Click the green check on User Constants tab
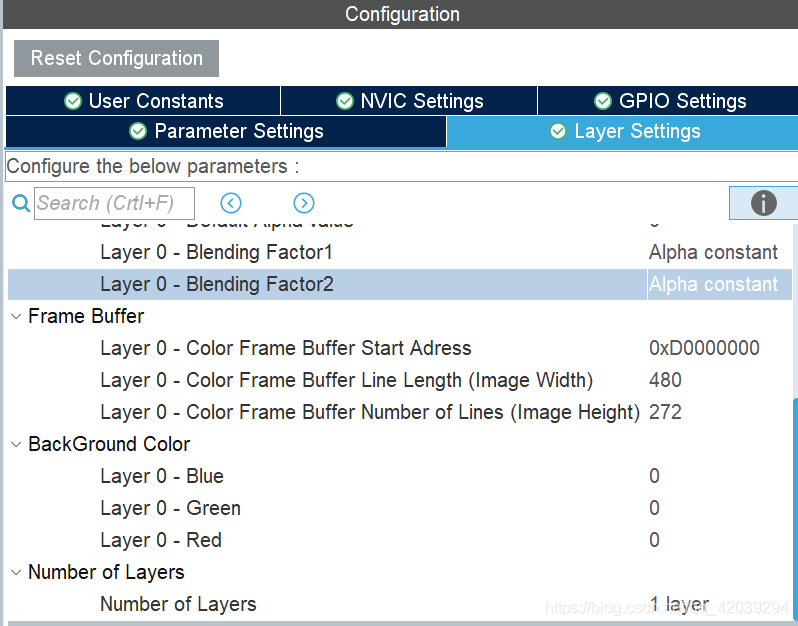798x626 pixels. [73, 101]
